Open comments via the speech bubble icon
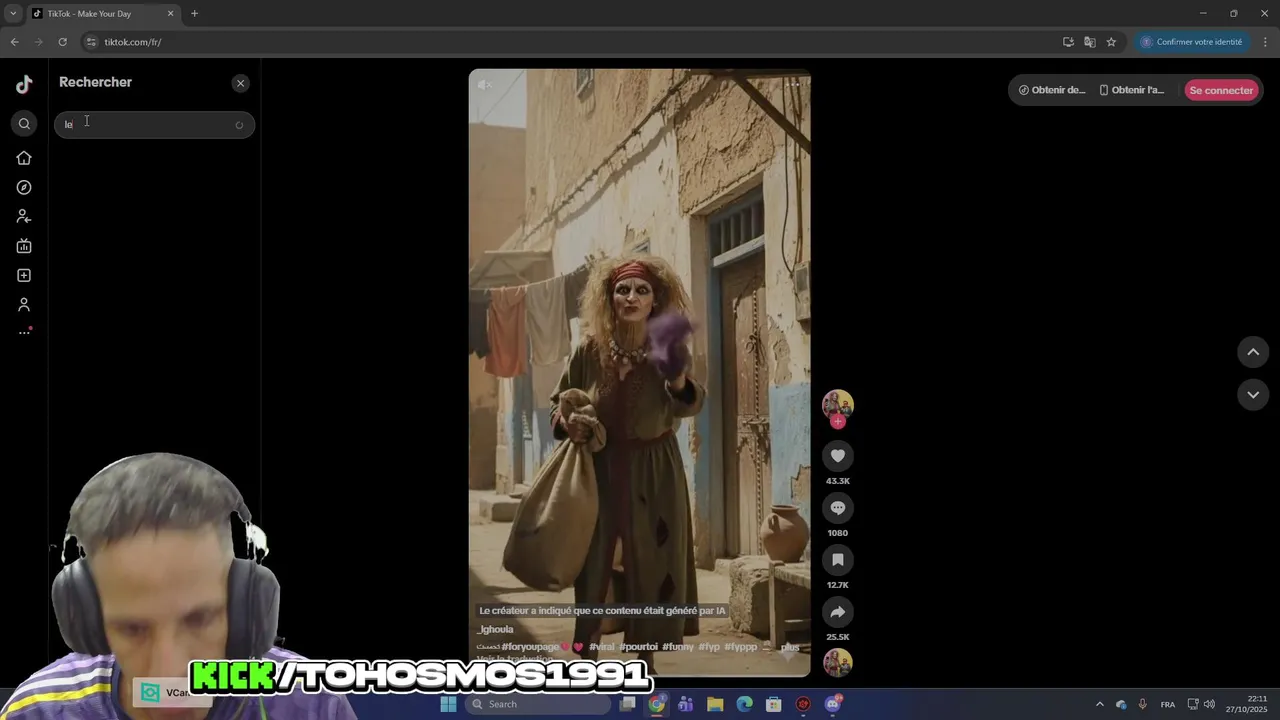The image size is (1280, 720). pyautogui.click(x=838, y=508)
